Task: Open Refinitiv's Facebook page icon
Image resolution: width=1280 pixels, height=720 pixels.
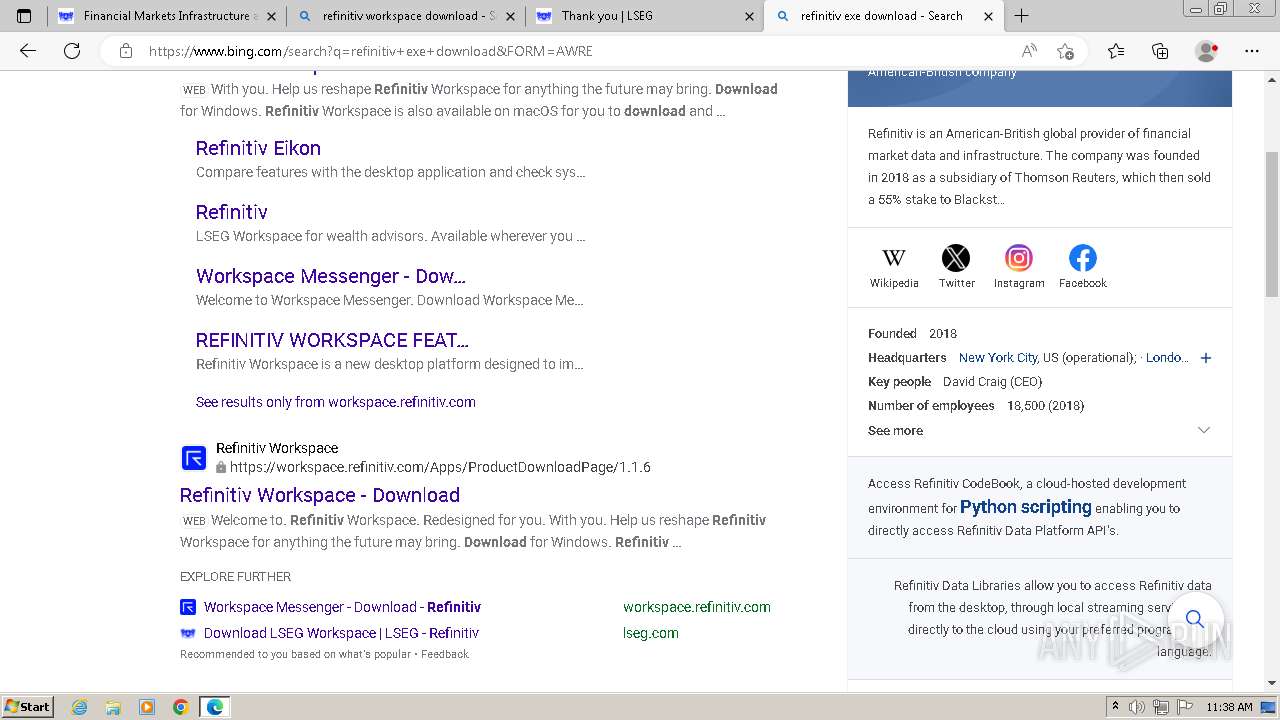Action: point(1083,258)
